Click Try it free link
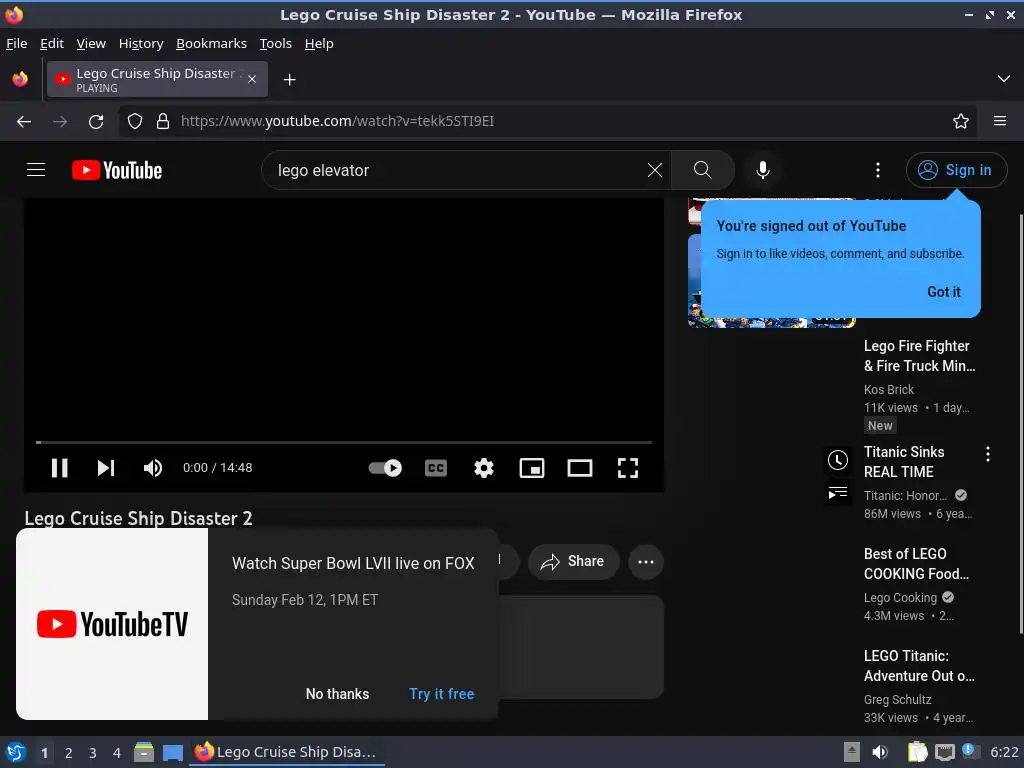Screen dimensions: 1024x768 pyautogui.click(x=441, y=694)
